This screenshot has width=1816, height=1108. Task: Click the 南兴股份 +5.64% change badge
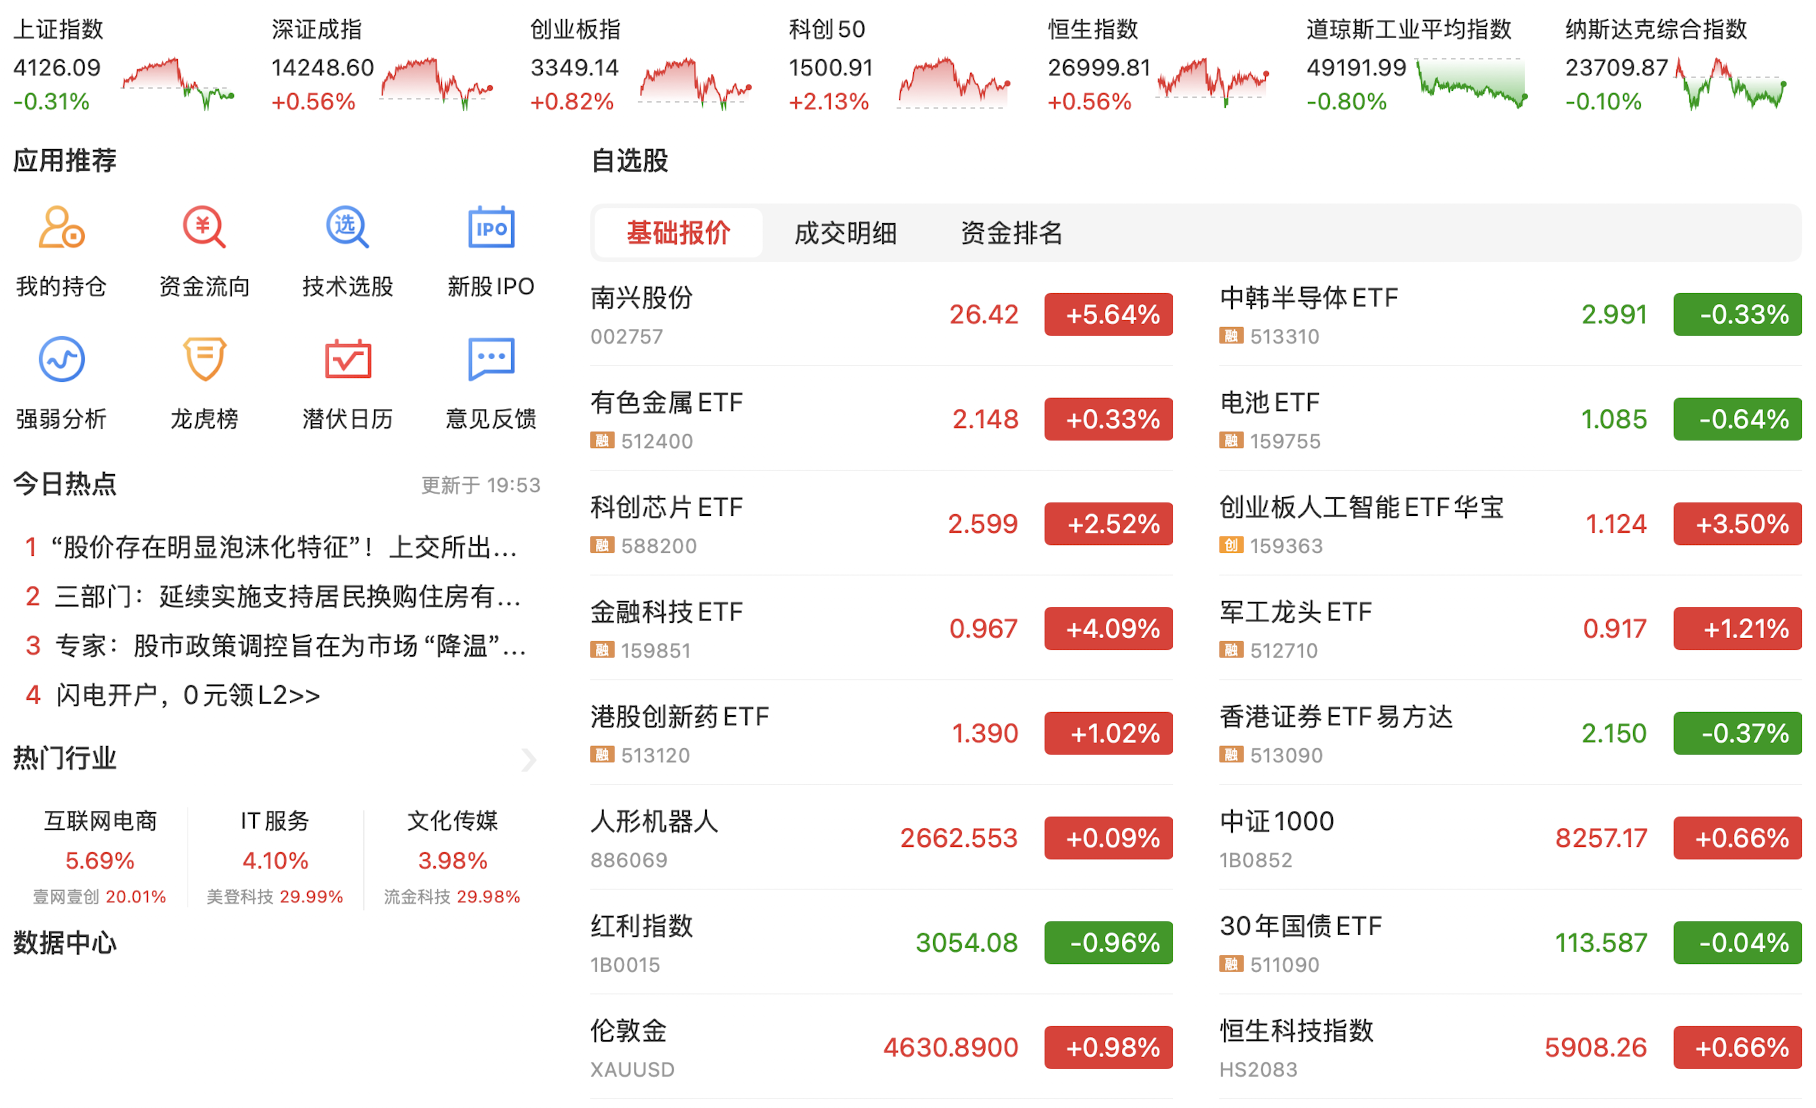coord(1108,315)
